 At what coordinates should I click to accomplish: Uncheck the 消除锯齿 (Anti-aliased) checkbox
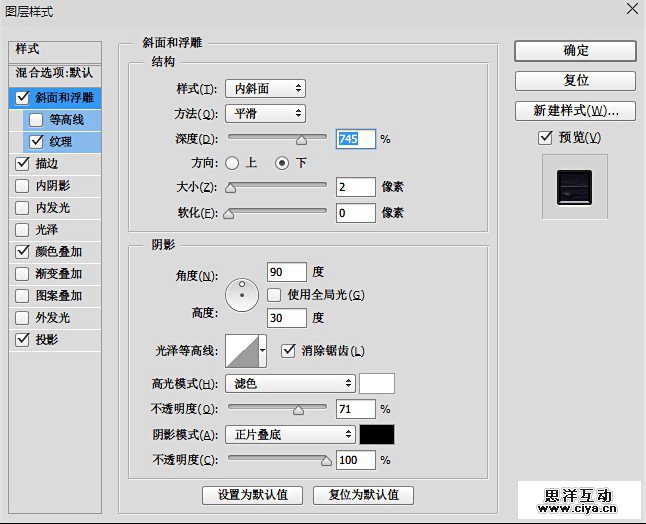290,350
